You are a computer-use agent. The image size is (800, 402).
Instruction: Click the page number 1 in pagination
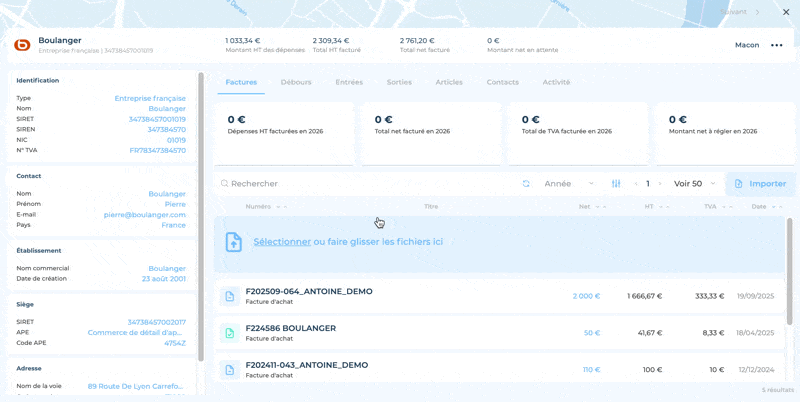648,184
